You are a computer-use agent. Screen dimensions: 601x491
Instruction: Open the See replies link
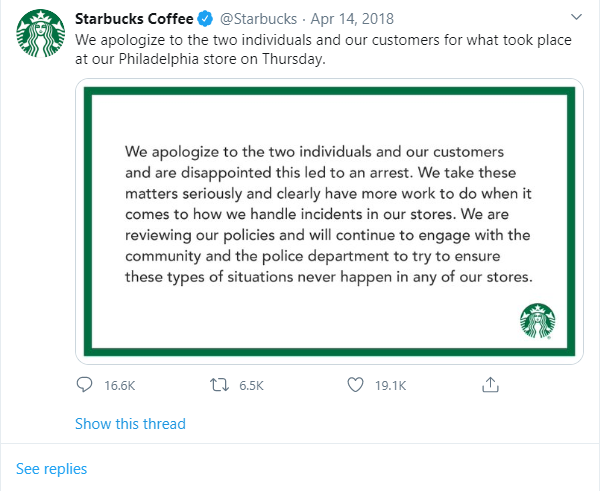click(x=52, y=469)
